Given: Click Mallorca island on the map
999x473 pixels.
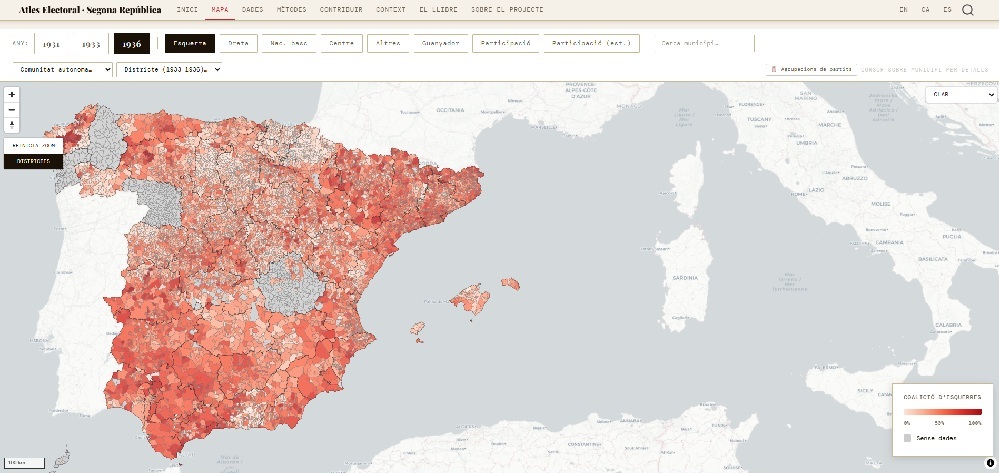Looking at the screenshot, I should (x=472, y=298).
